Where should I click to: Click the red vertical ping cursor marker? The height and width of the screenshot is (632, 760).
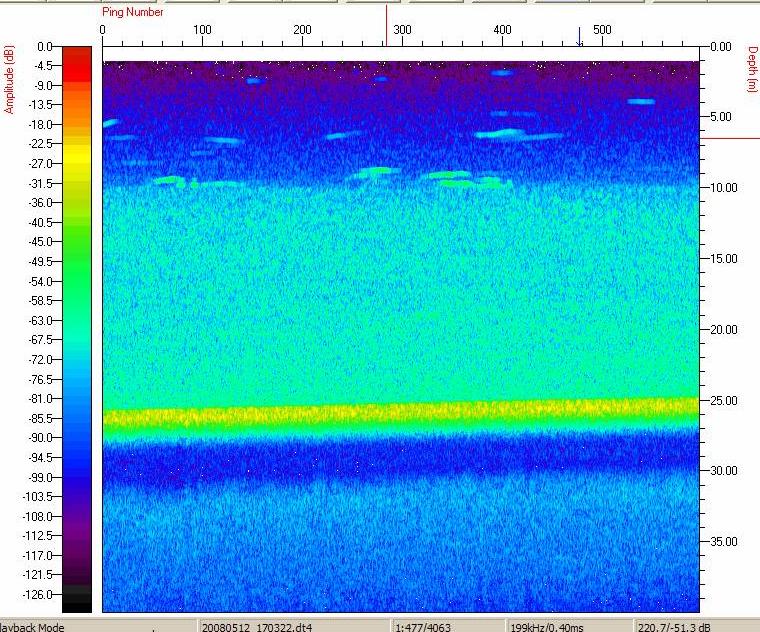coord(386,25)
